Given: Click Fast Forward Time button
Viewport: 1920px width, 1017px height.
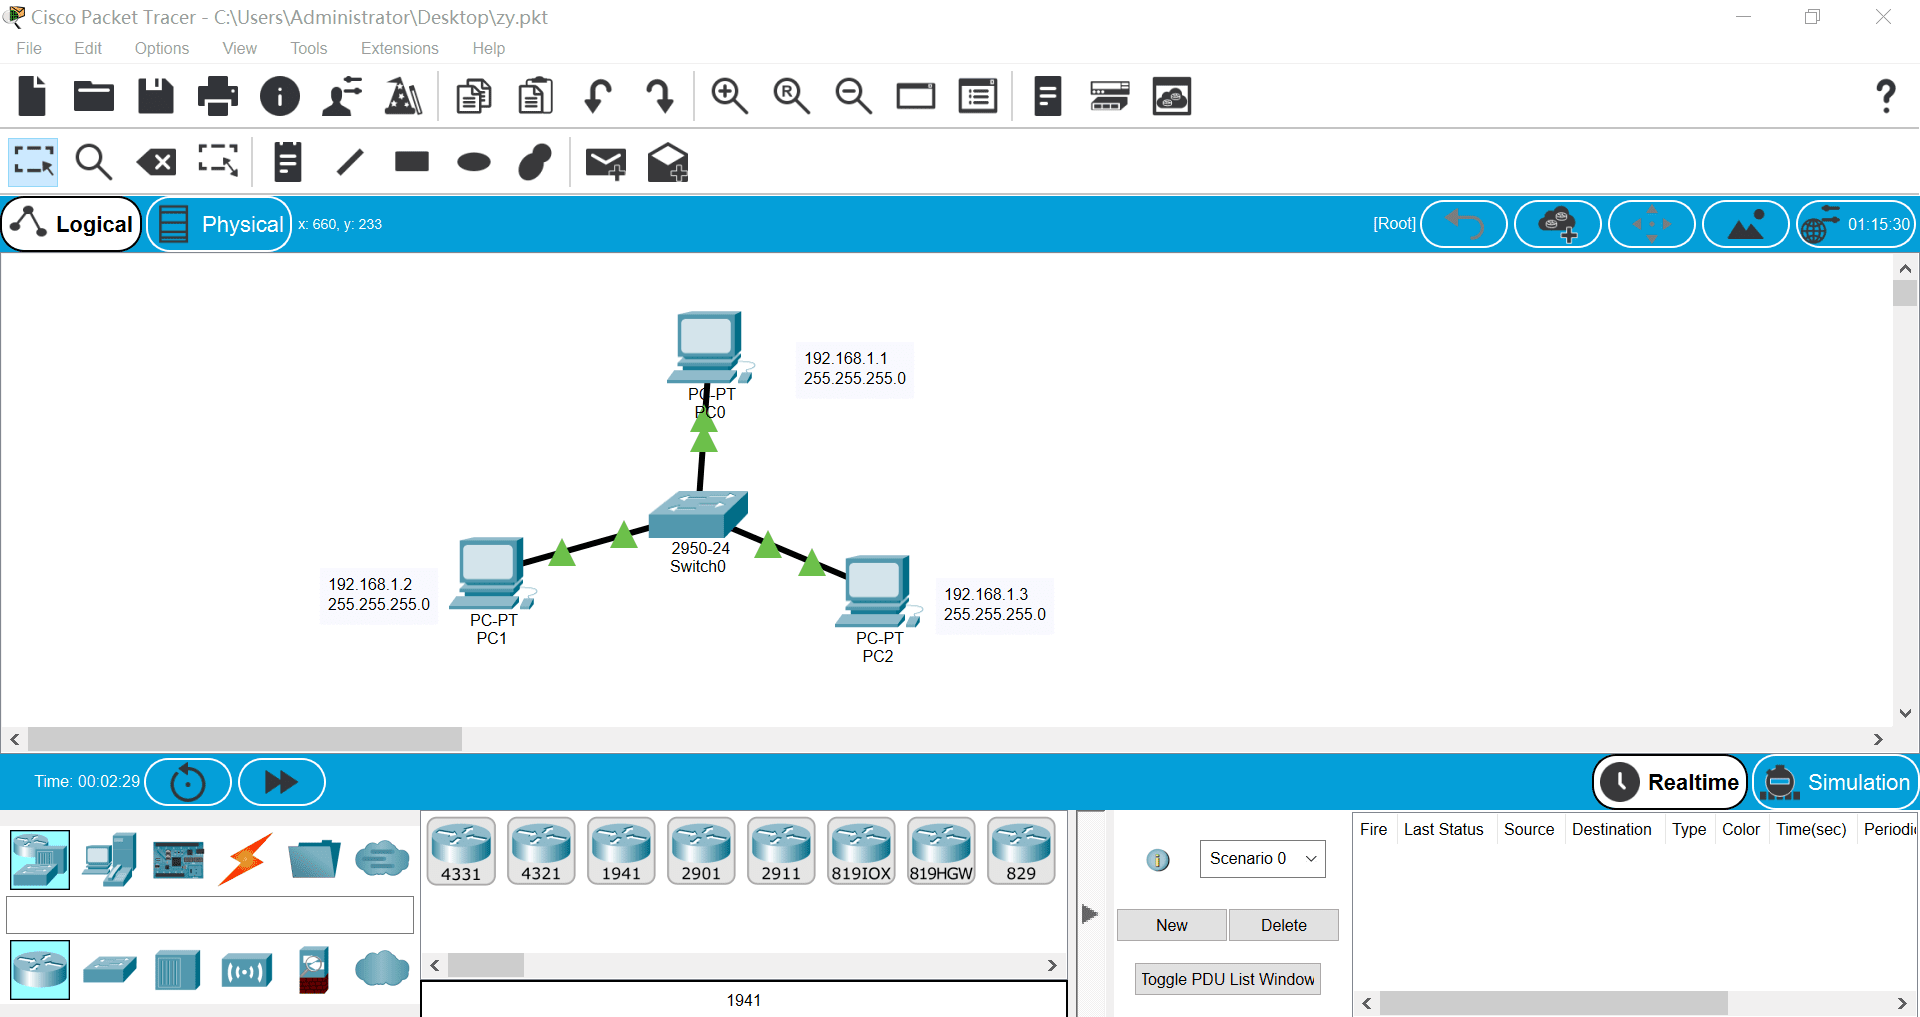Looking at the screenshot, I should point(282,782).
